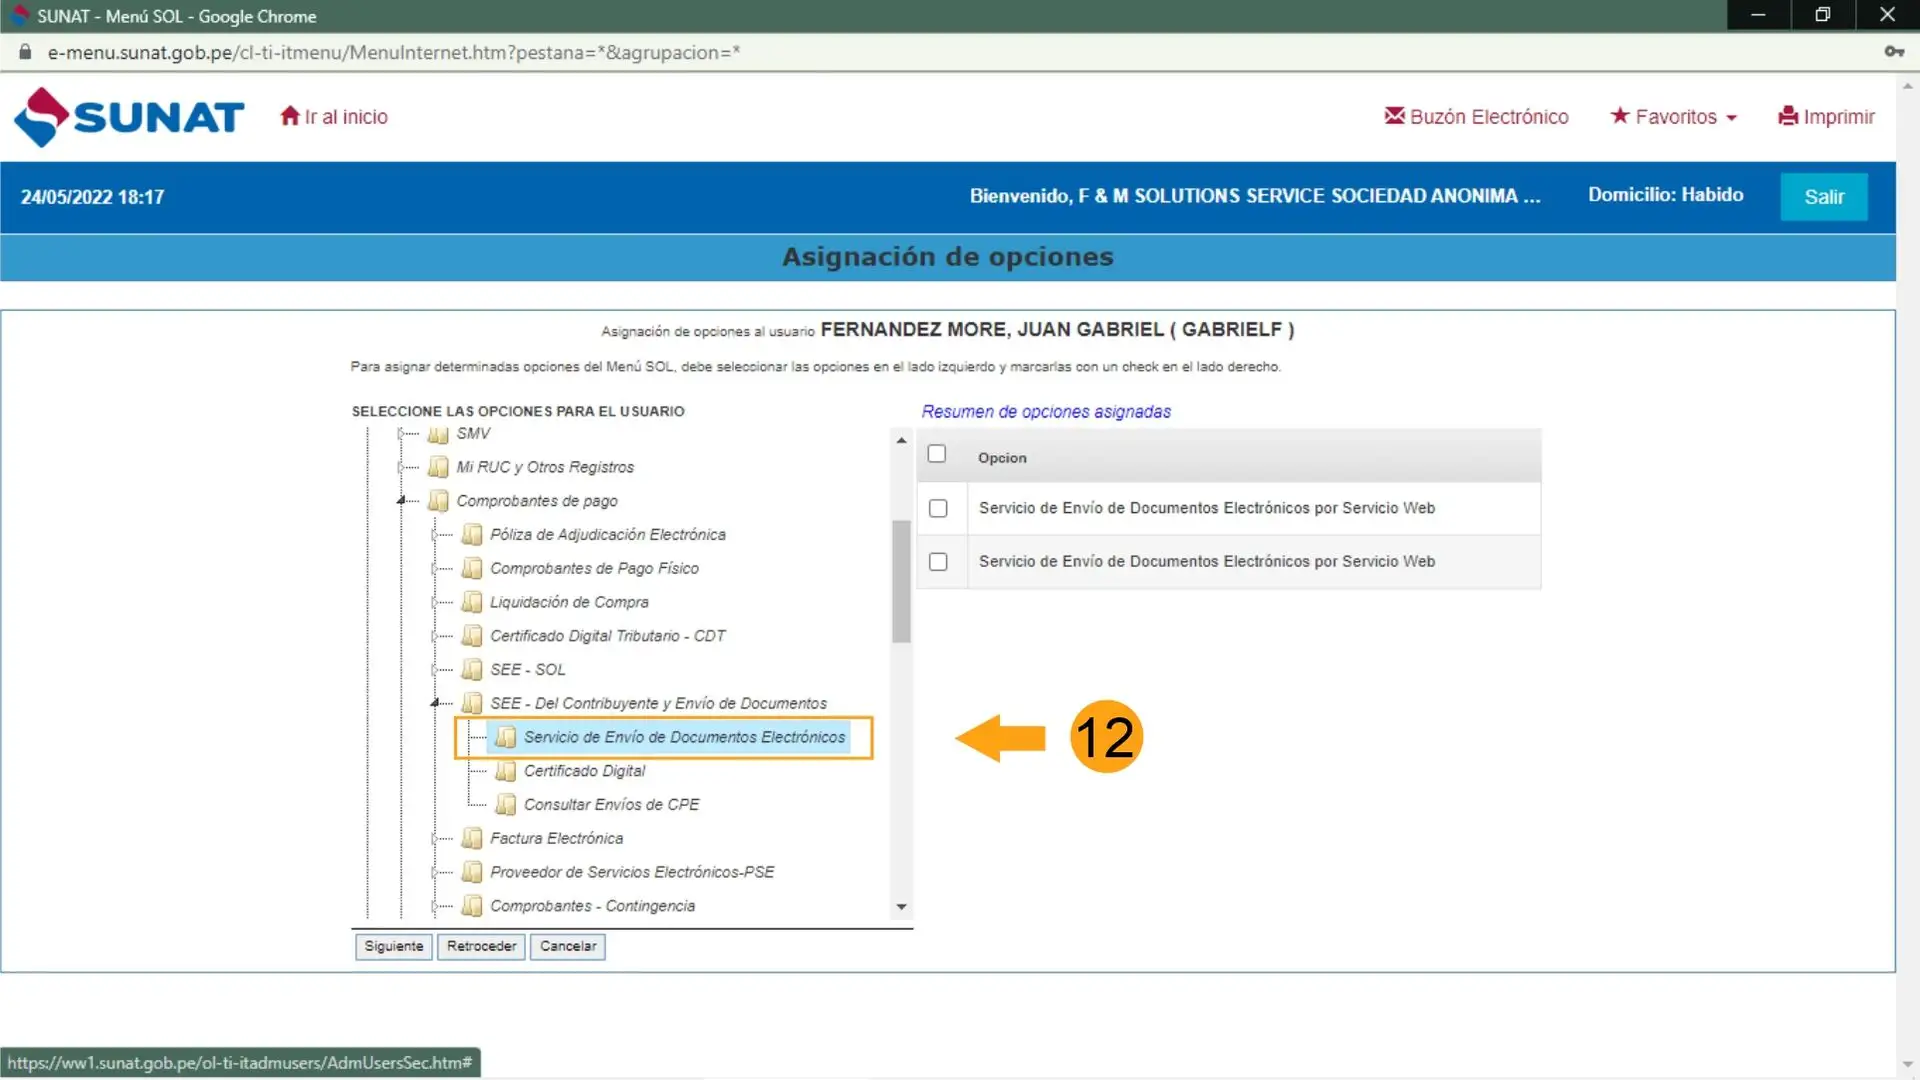Click the SMV folder icon
Viewport: 1920px width, 1080px height.
click(438, 434)
